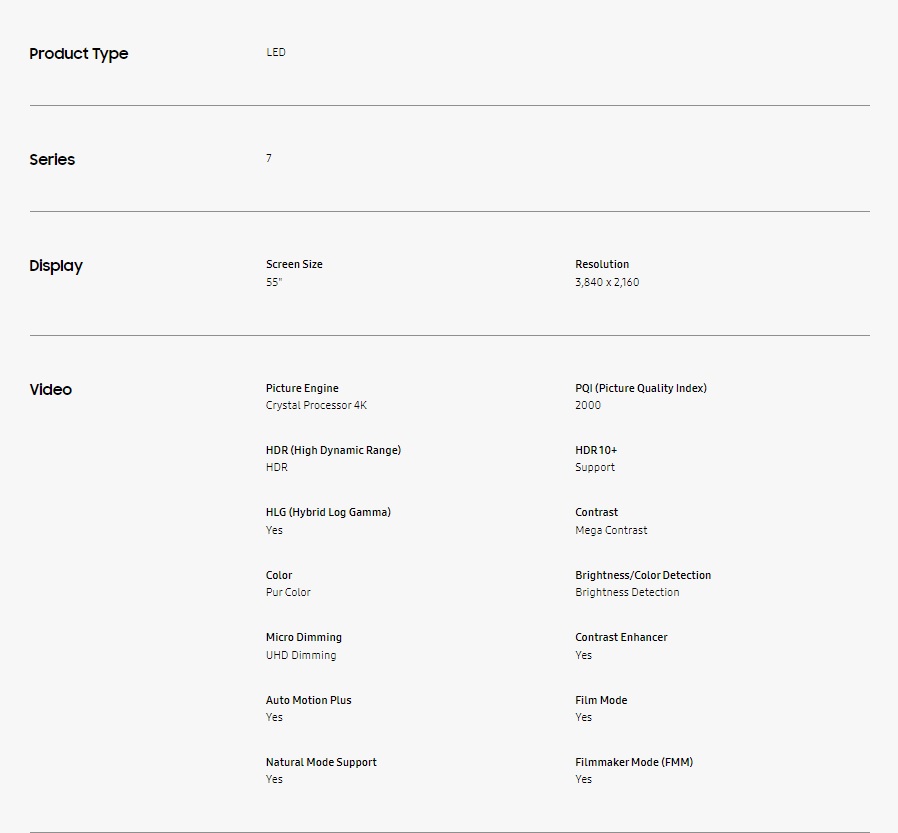Image resolution: width=898 pixels, height=833 pixels.
Task: Click the Series section heading
Action: pos(52,160)
